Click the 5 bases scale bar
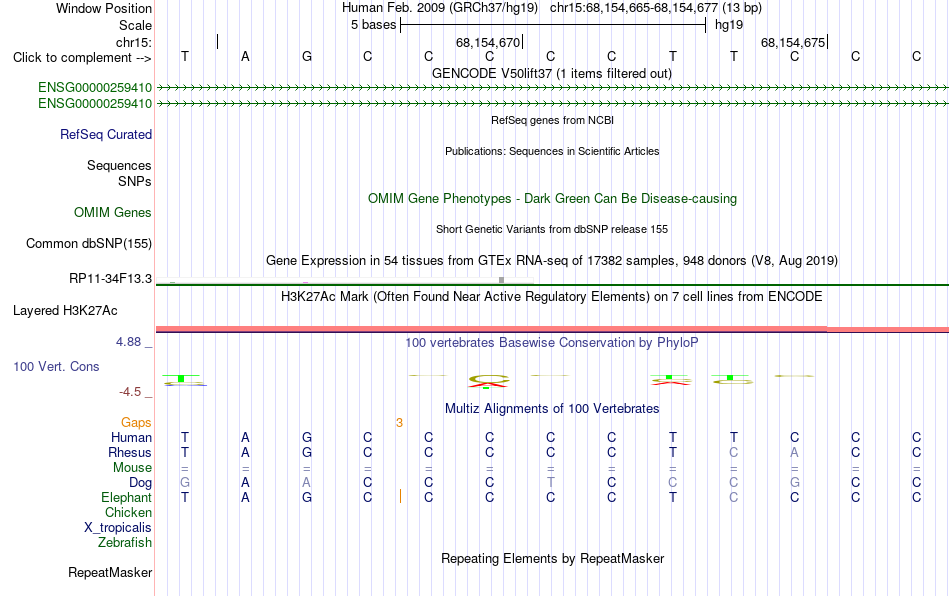The width and height of the screenshot is (950, 596). click(x=553, y=25)
